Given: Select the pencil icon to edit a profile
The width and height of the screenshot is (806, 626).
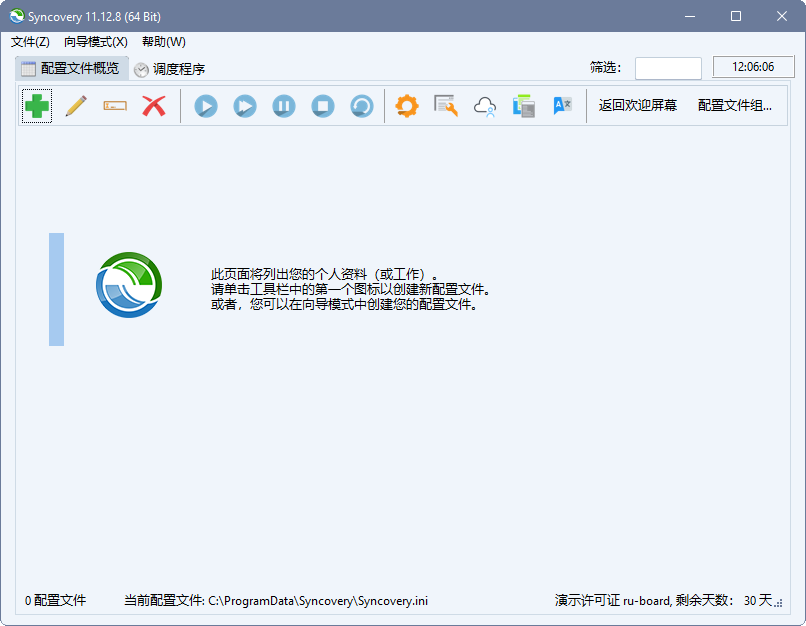Looking at the screenshot, I should [x=76, y=105].
